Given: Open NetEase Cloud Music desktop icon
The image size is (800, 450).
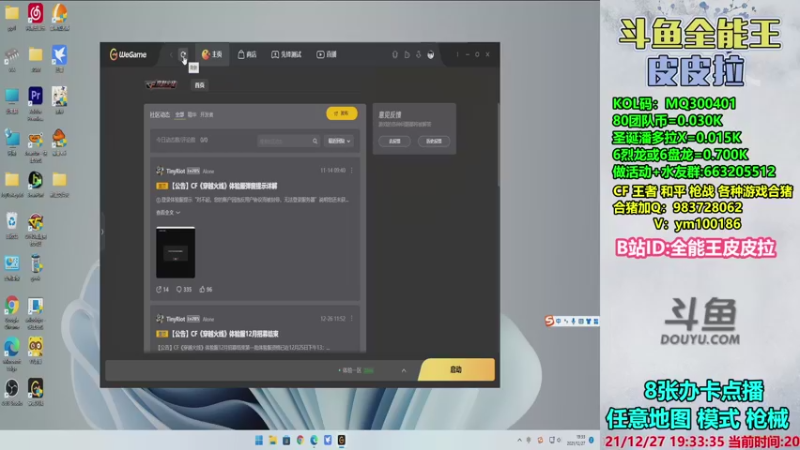Looking at the screenshot, I should [35, 17].
